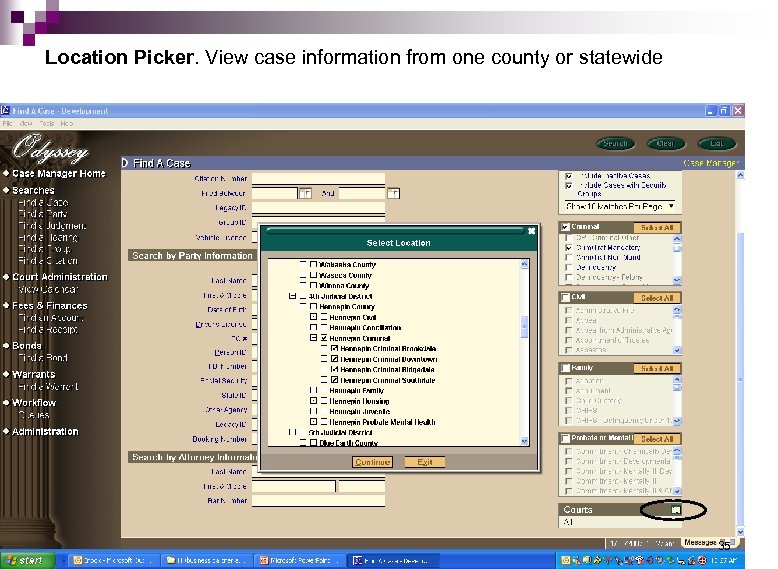Open the Tools menu

(x=47, y=124)
